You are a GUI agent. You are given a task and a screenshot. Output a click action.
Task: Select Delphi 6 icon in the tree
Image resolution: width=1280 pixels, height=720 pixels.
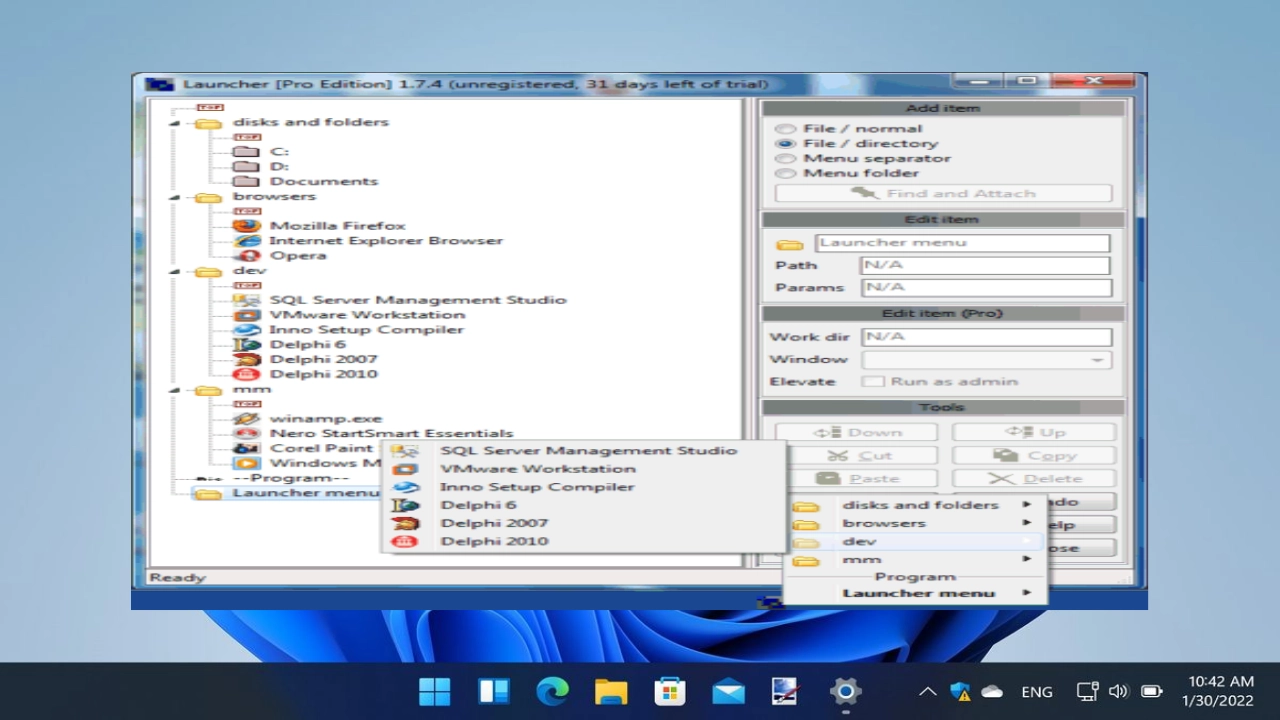pyautogui.click(x=246, y=345)
